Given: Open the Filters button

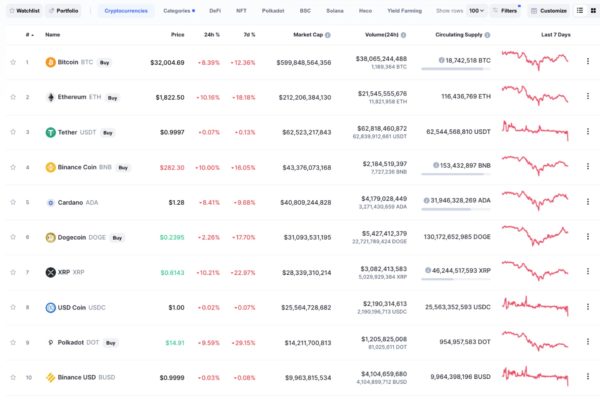Looking at the screenshot, I should (505, 11).
